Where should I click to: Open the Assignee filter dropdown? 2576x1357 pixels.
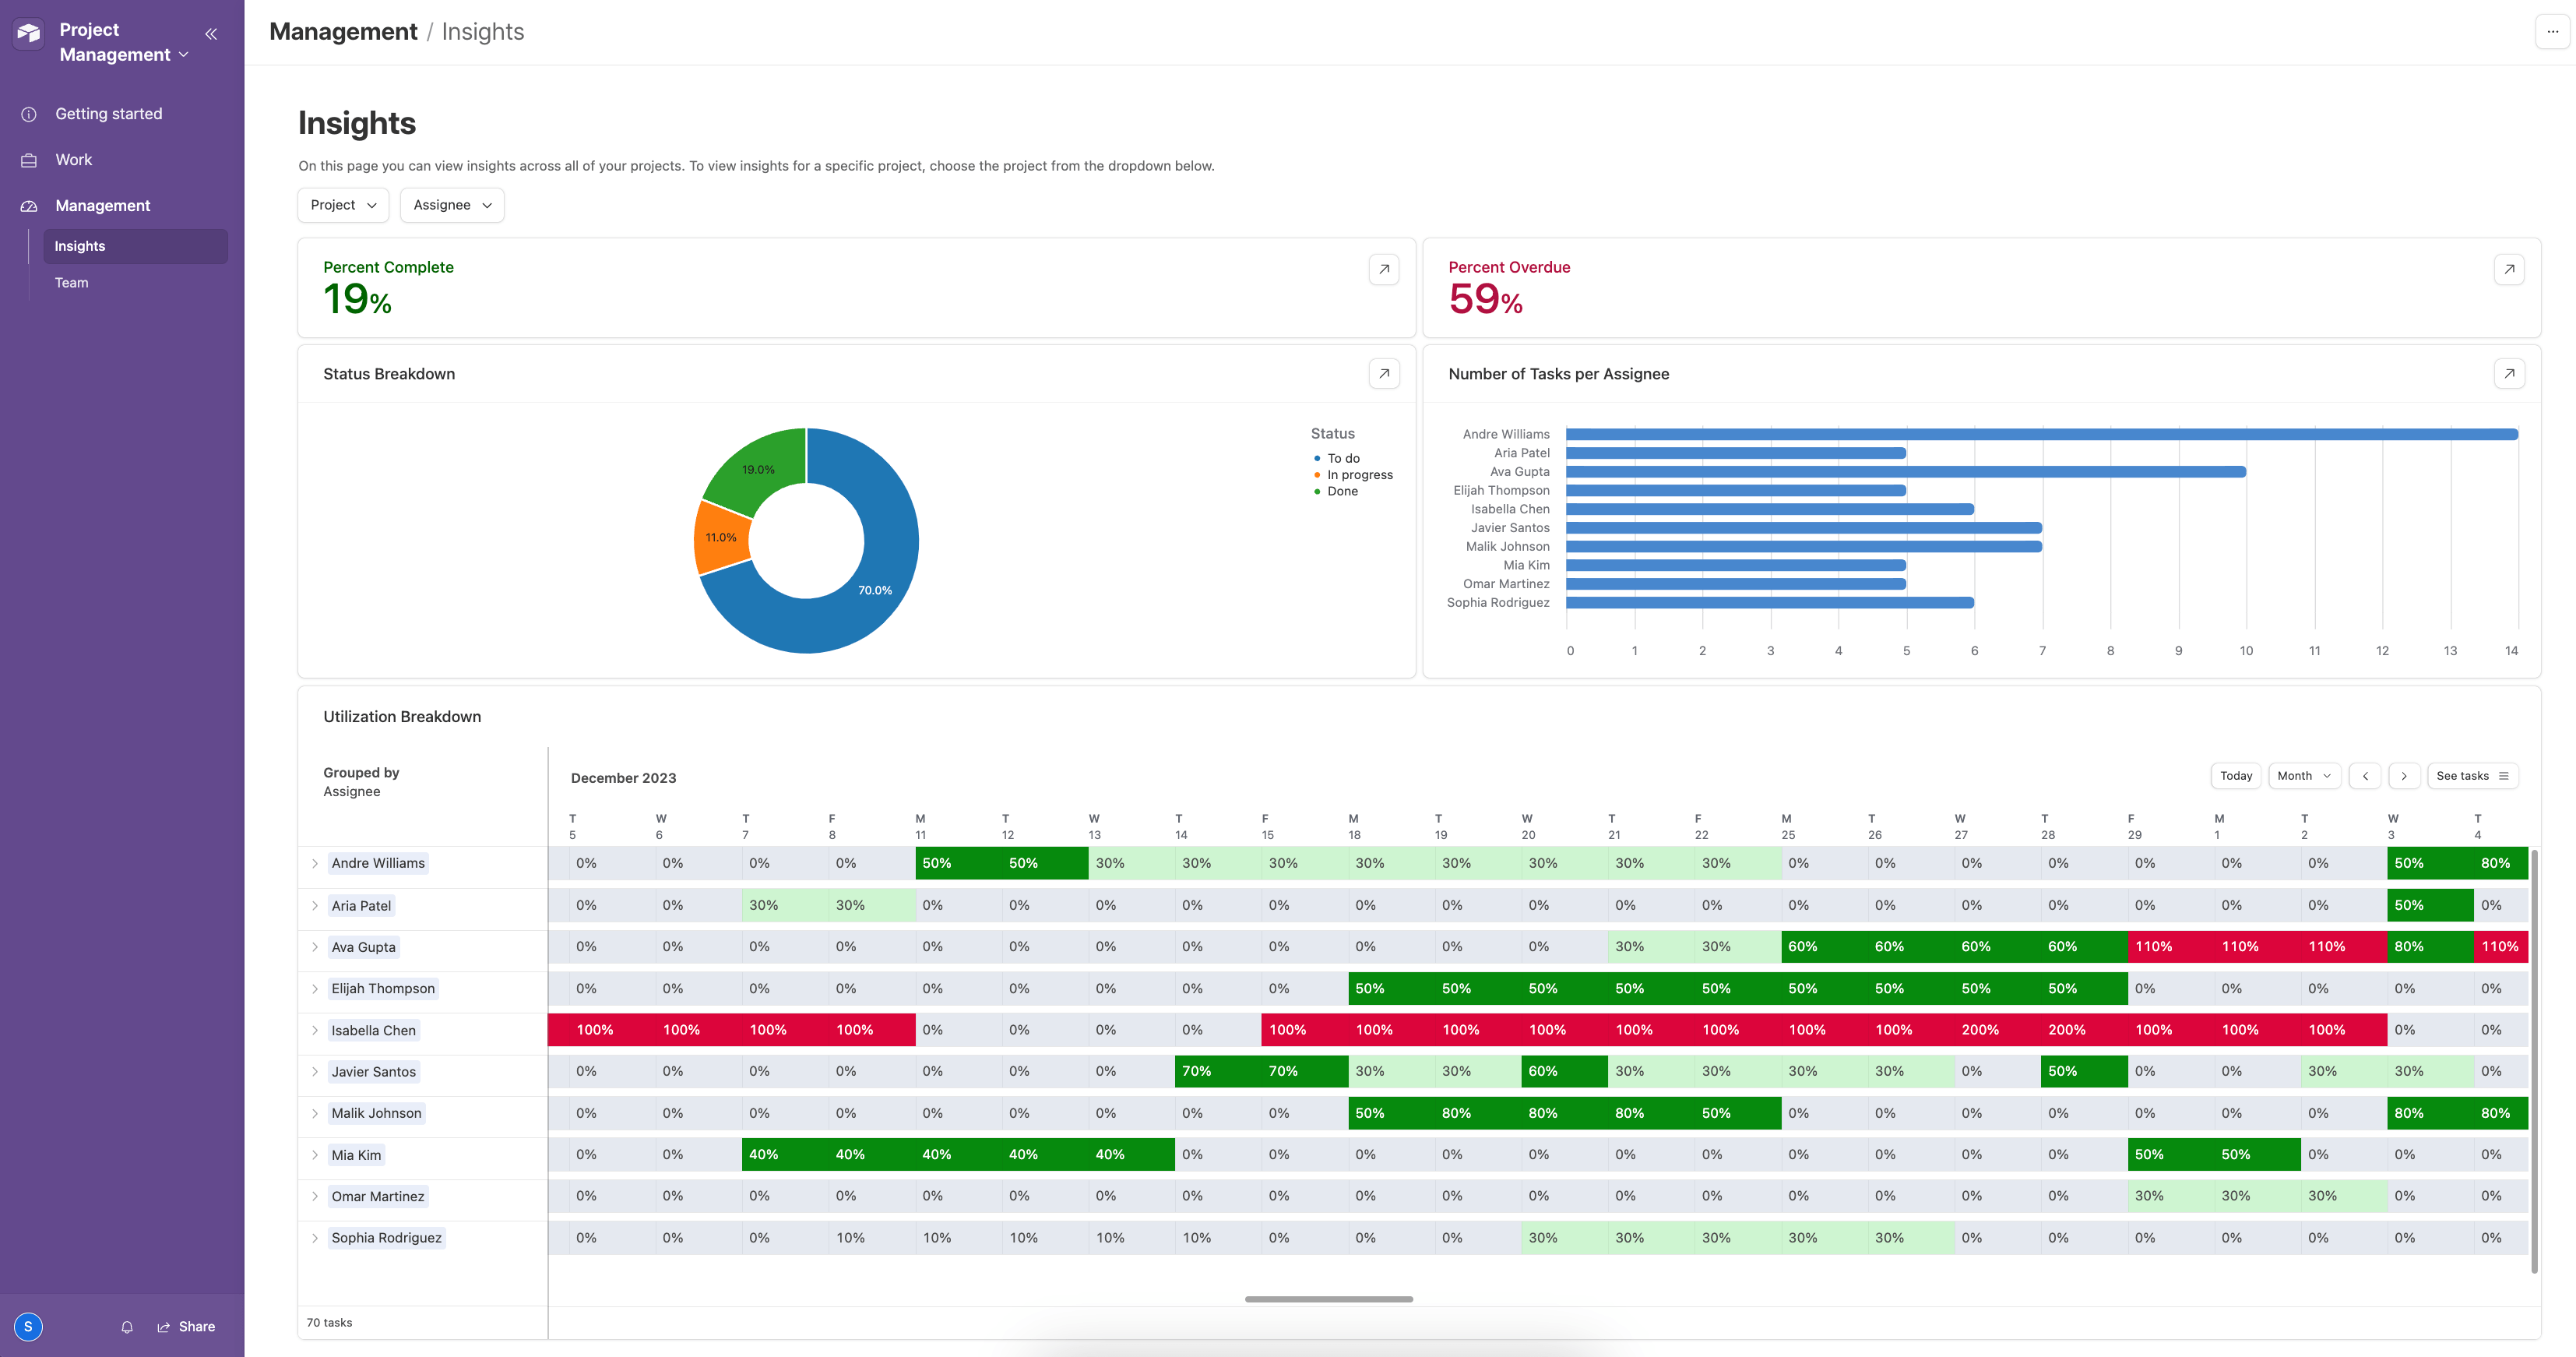click(452, 205)
